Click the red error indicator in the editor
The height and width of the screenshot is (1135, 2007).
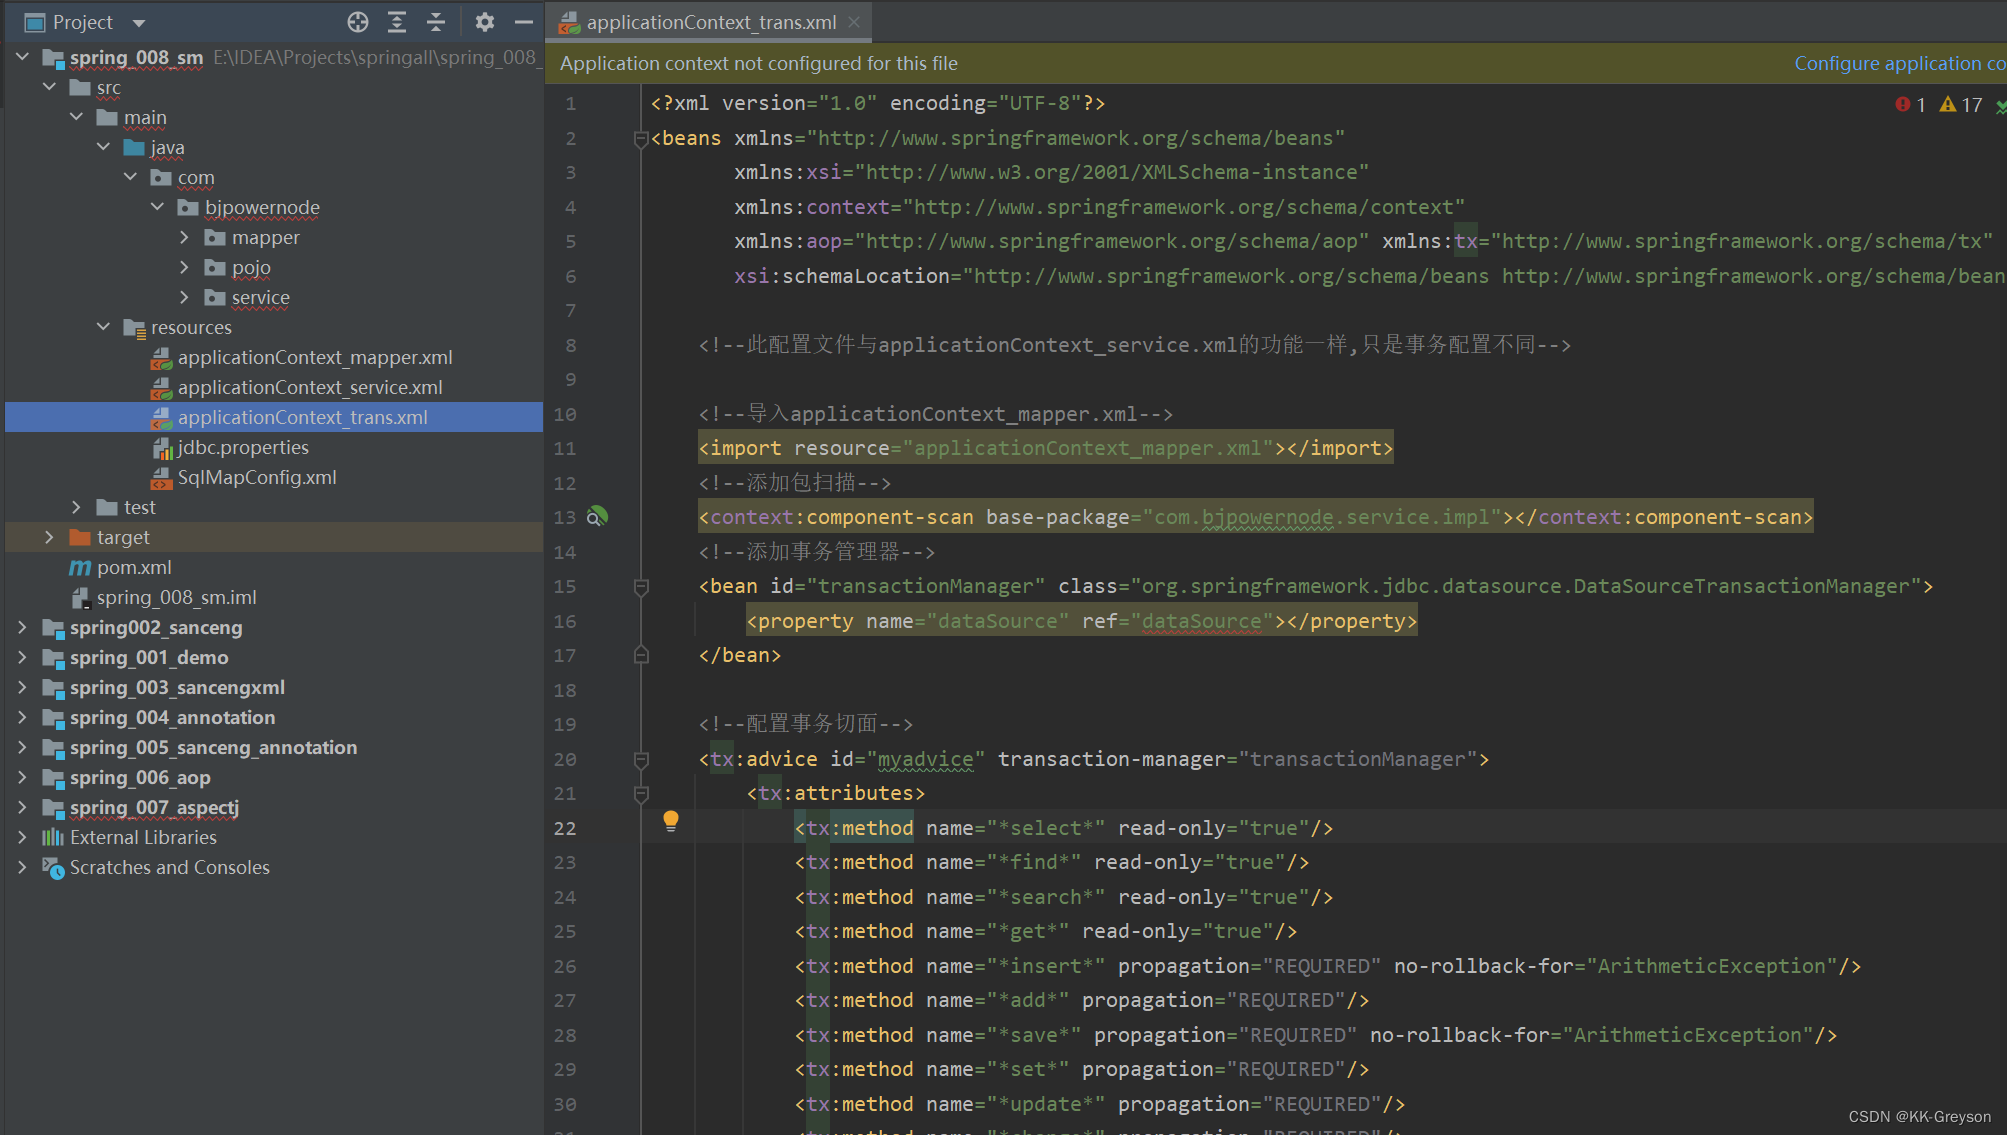[x=1910, y=105]
